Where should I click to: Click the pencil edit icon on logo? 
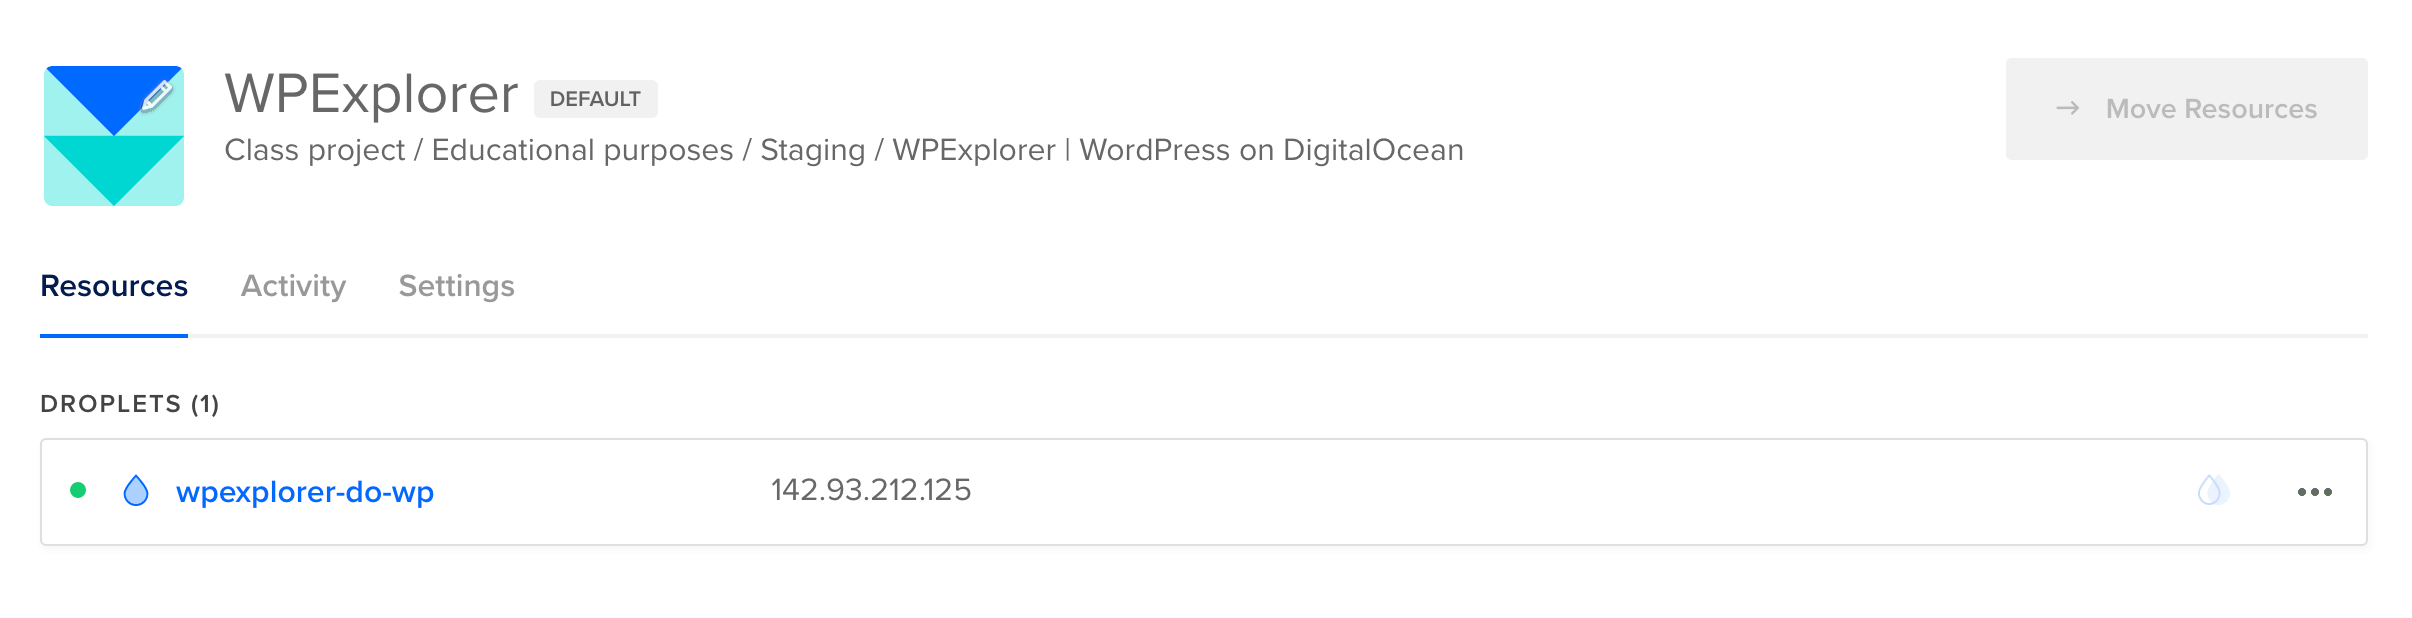point(157,95)
